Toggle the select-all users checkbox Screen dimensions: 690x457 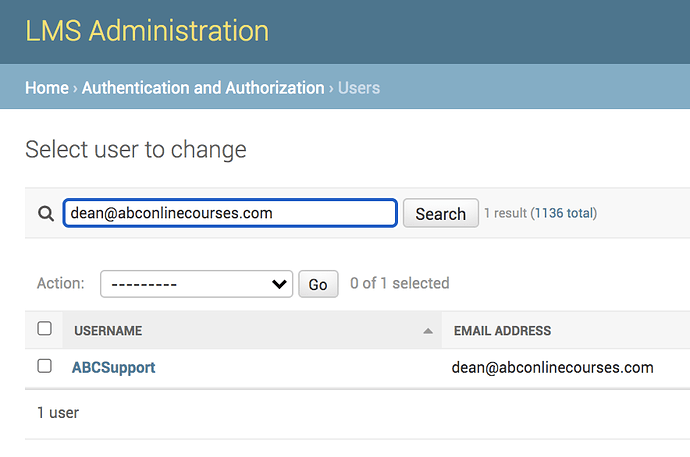(x=44, y=329)
